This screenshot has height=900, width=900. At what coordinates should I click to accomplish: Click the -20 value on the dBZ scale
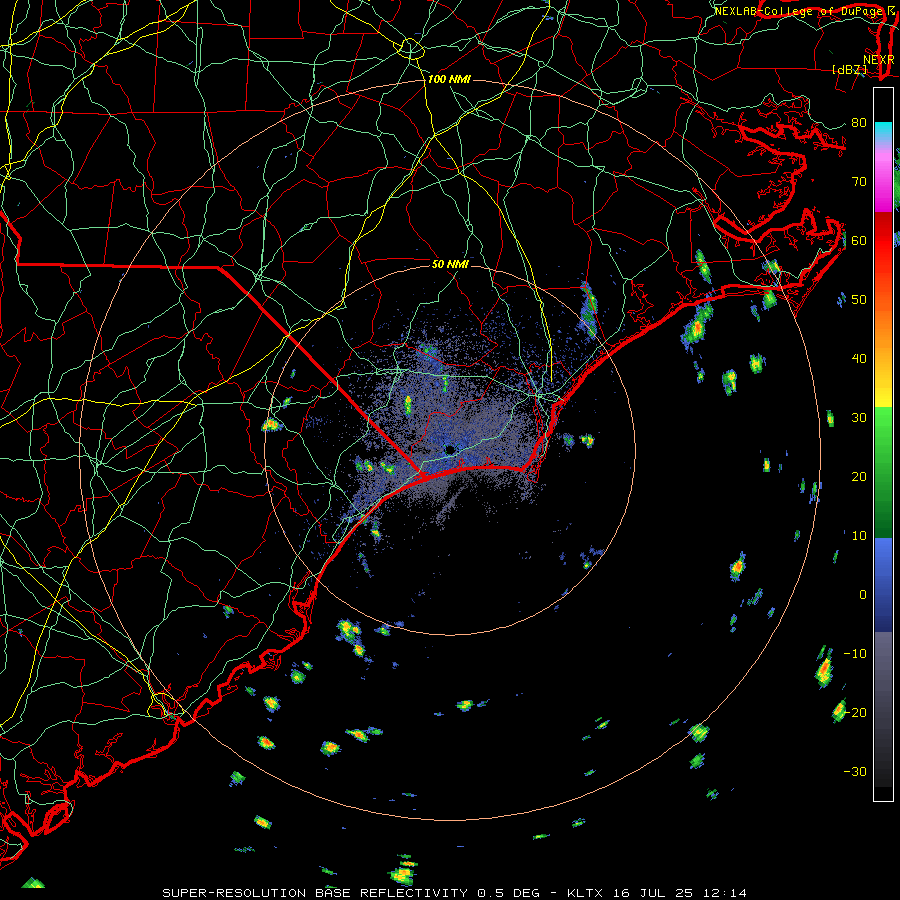(855, 712)
